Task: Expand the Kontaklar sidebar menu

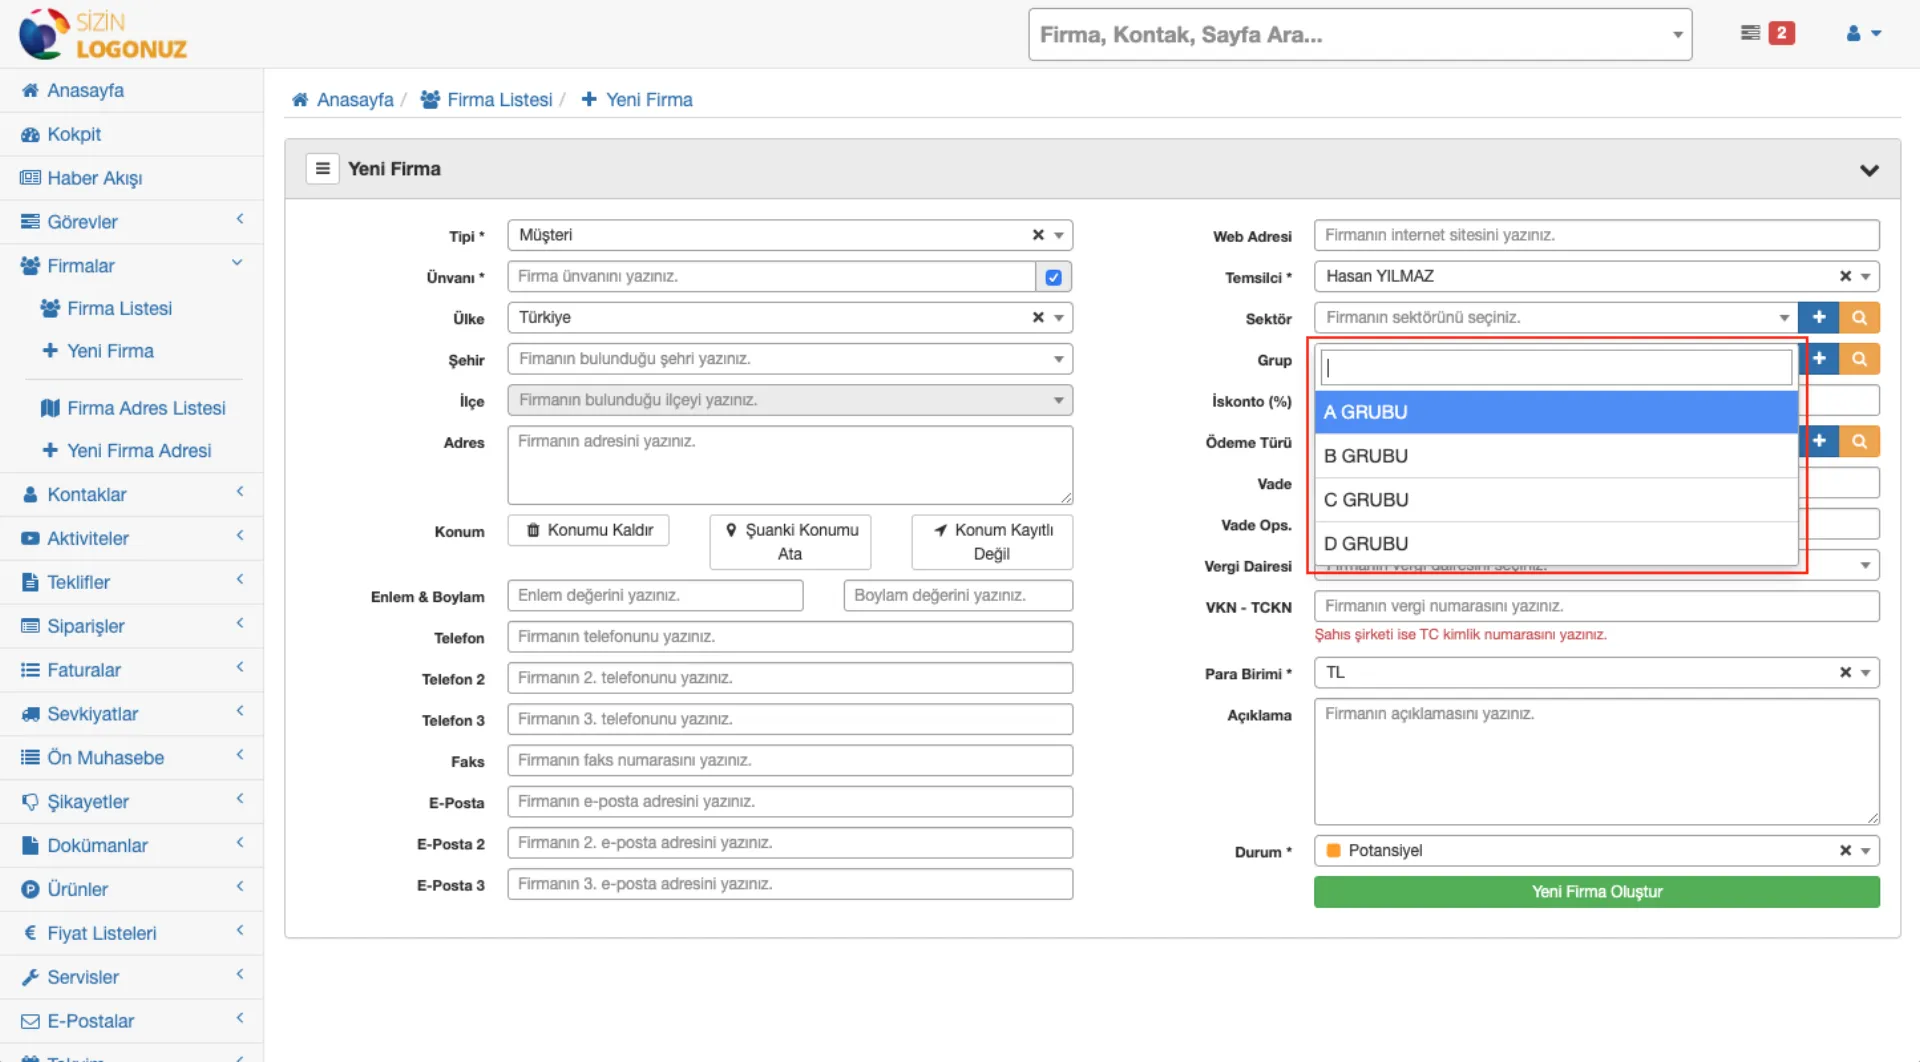Action: [131, 495]
